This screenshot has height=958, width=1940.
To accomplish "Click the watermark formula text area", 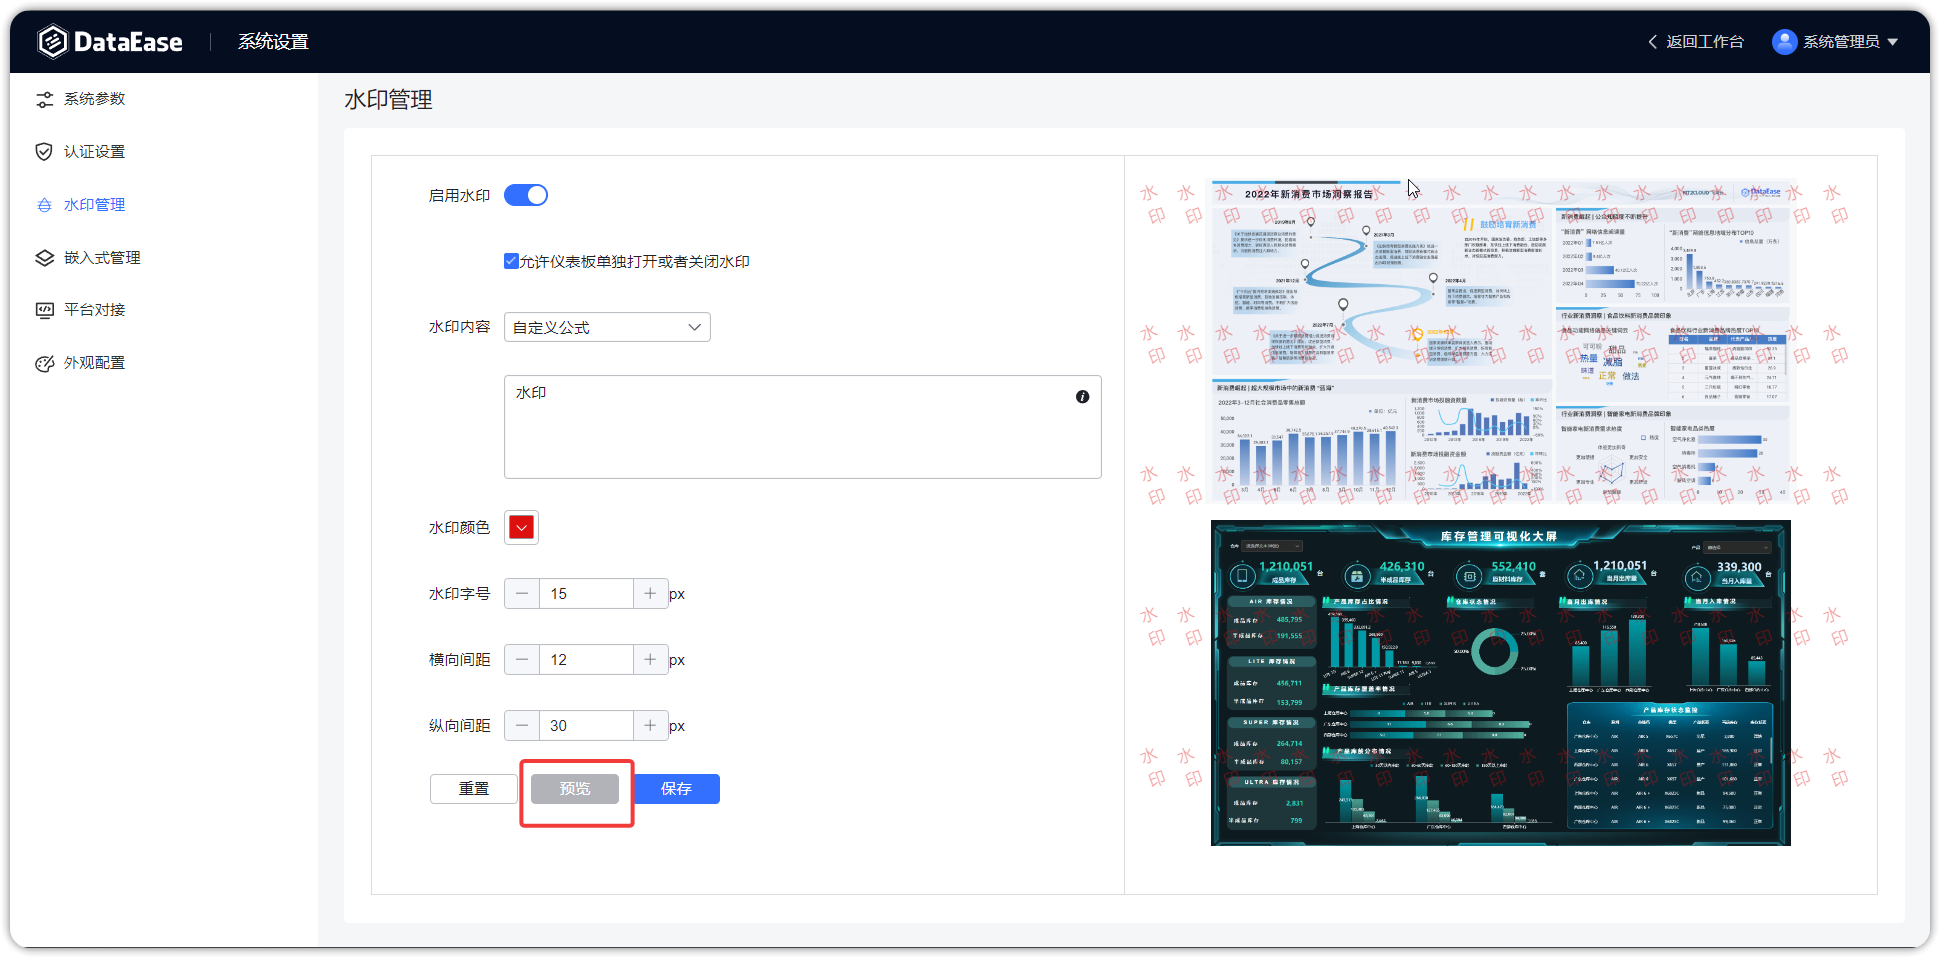I will pyautogui.click(x=802, y=427).
